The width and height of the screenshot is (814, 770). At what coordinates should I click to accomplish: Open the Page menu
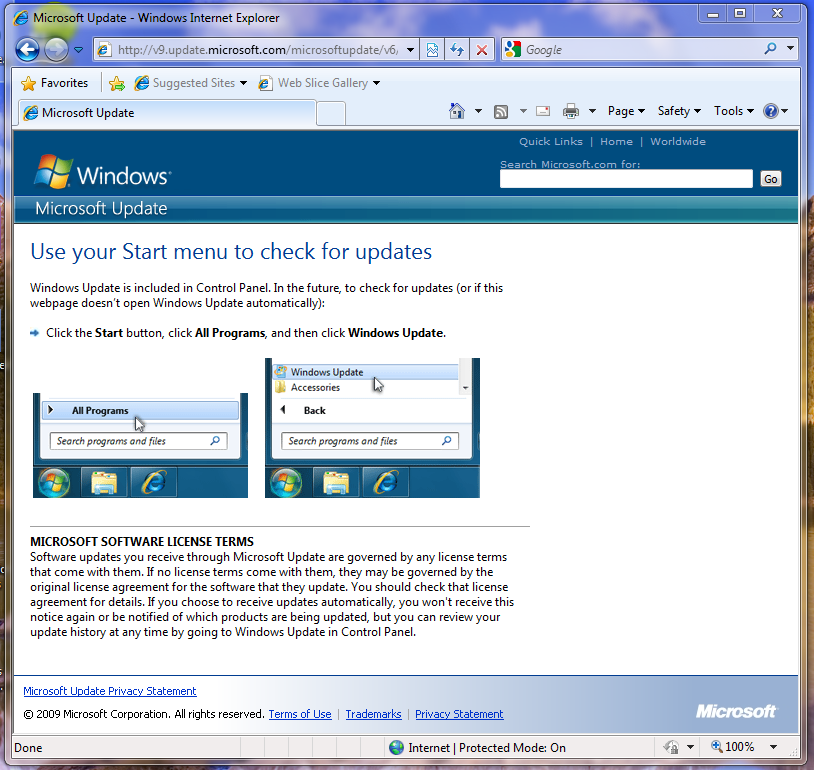point(626,111)
